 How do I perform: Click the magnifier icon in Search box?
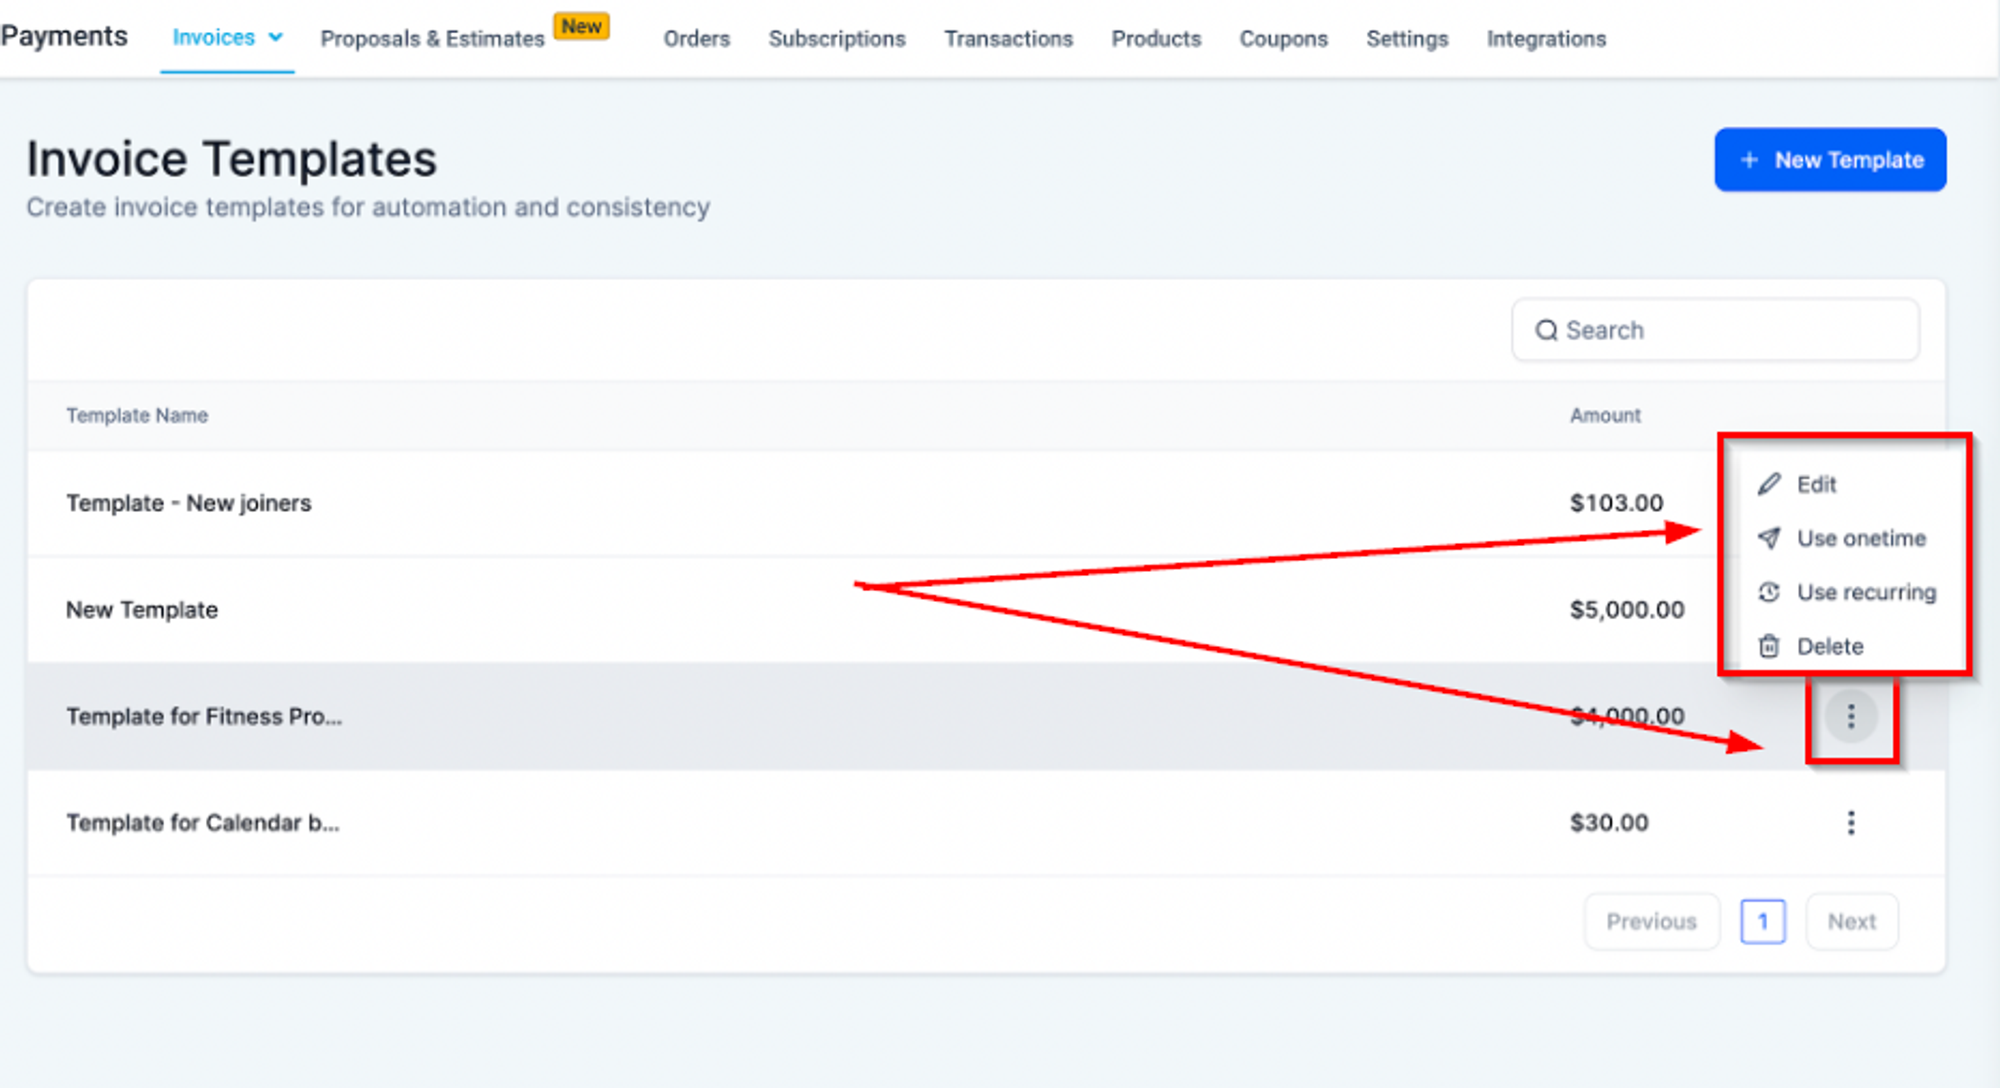click(1547, 330)
